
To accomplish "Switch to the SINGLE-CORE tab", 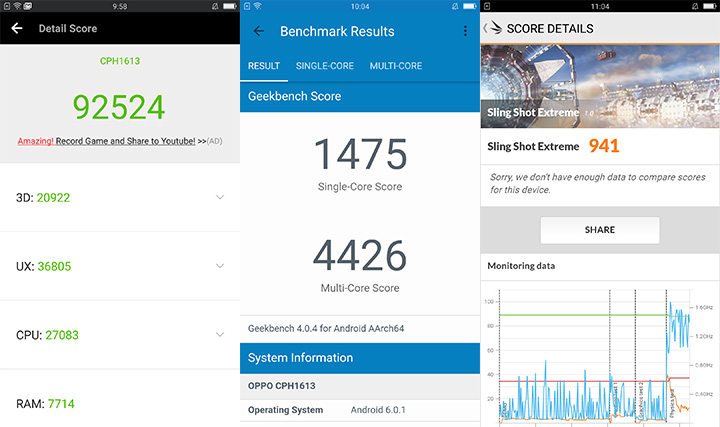I will (x=324, y=66).
